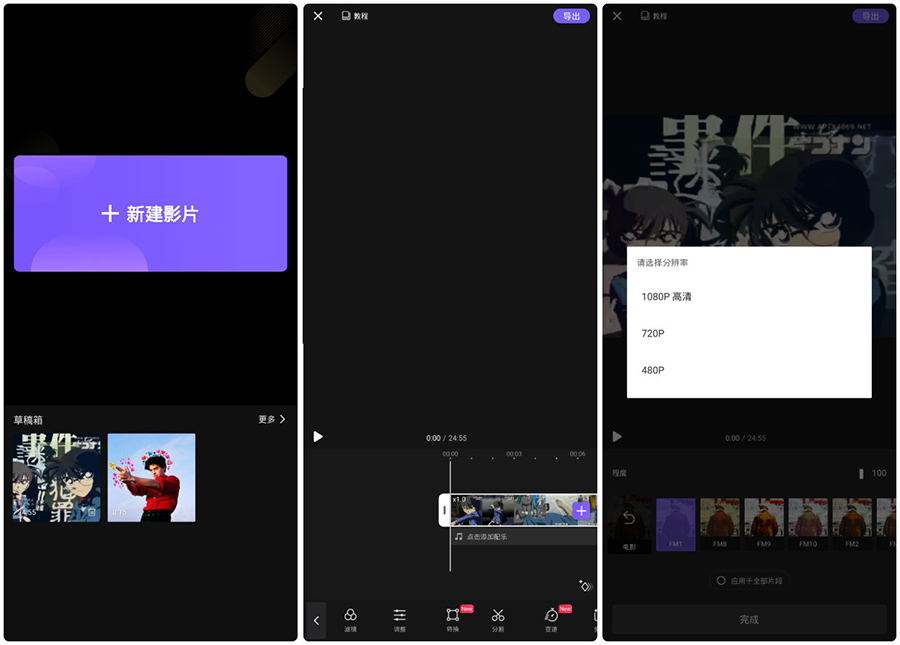Click the keyframe diamond icon above the toolbar
This screenshot has width=900, height=645.
pos(585,586)
